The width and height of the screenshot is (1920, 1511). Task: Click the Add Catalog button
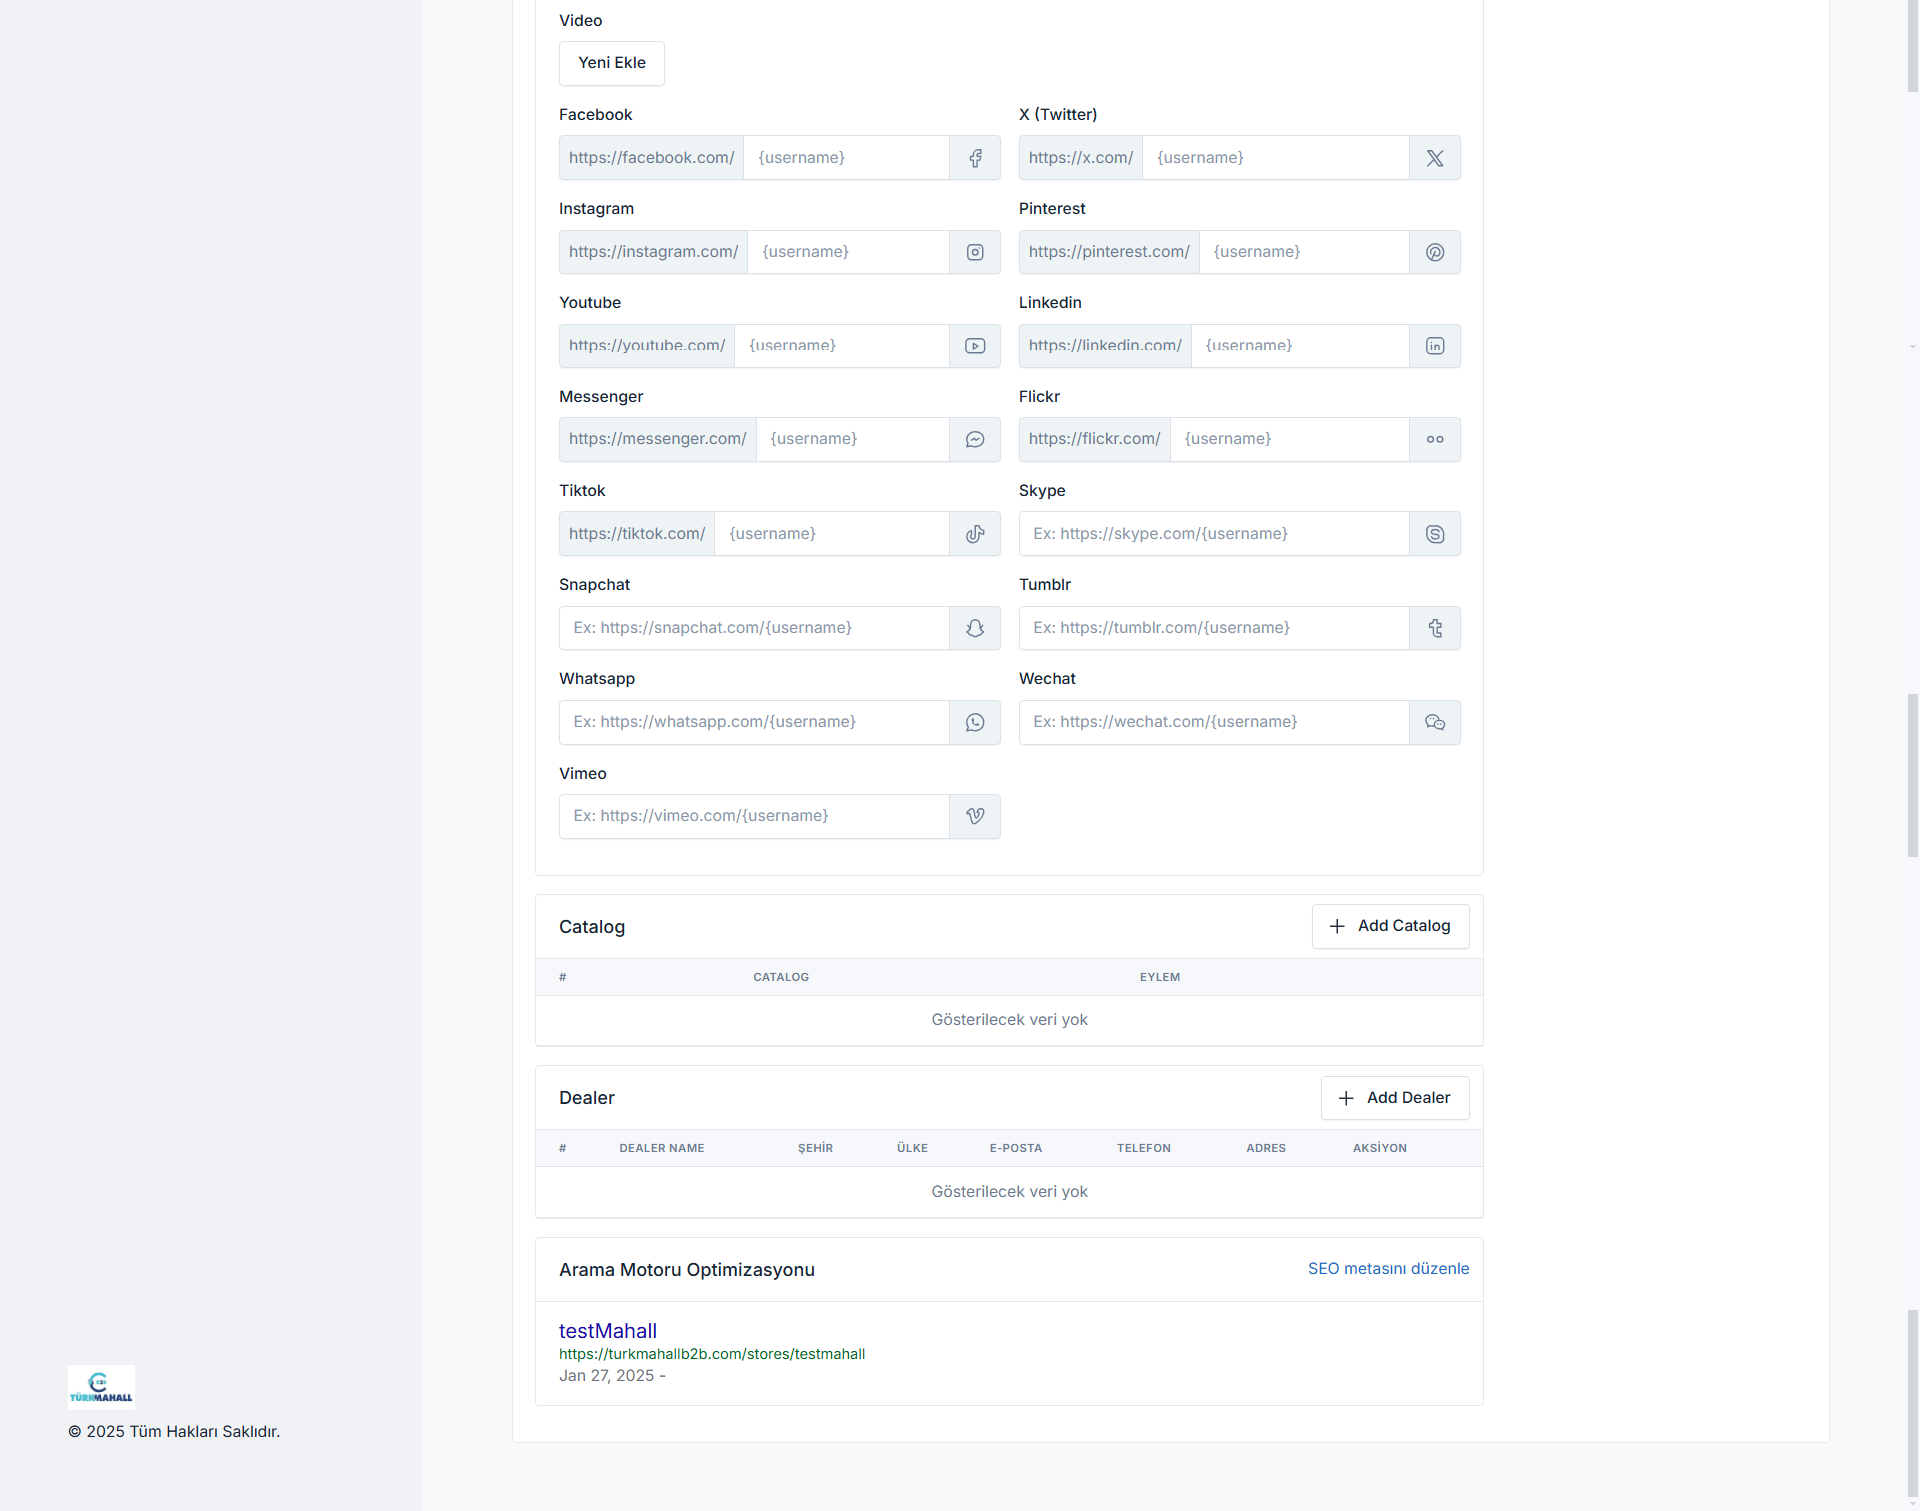click(1390, 926)
